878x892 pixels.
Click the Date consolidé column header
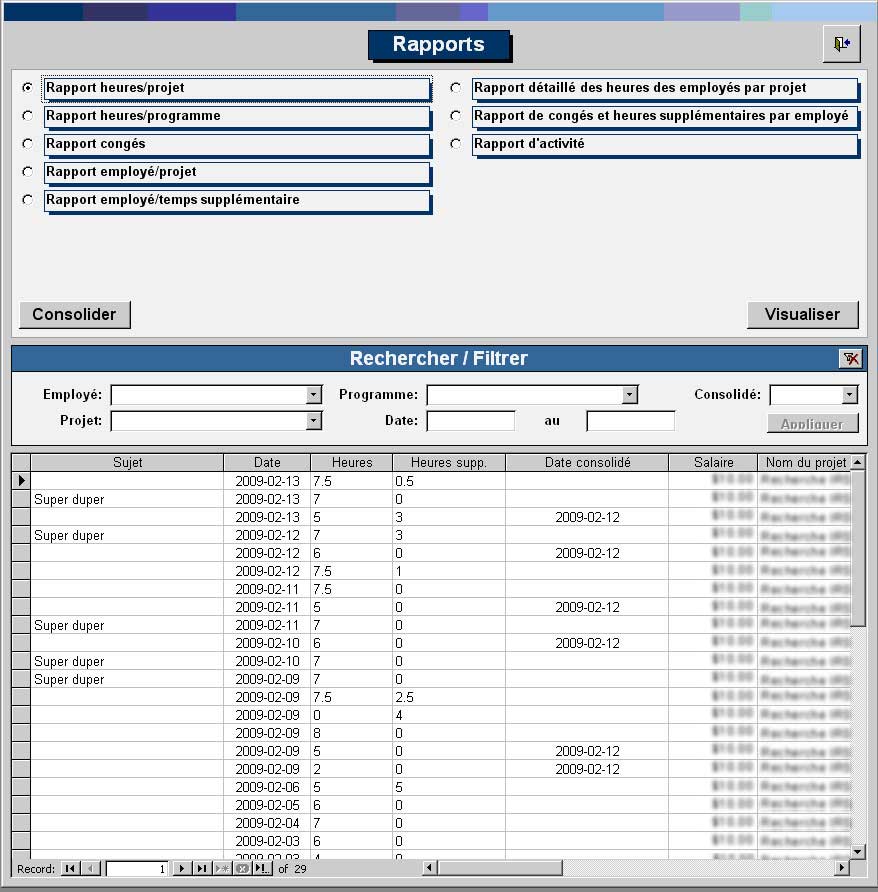587,462
